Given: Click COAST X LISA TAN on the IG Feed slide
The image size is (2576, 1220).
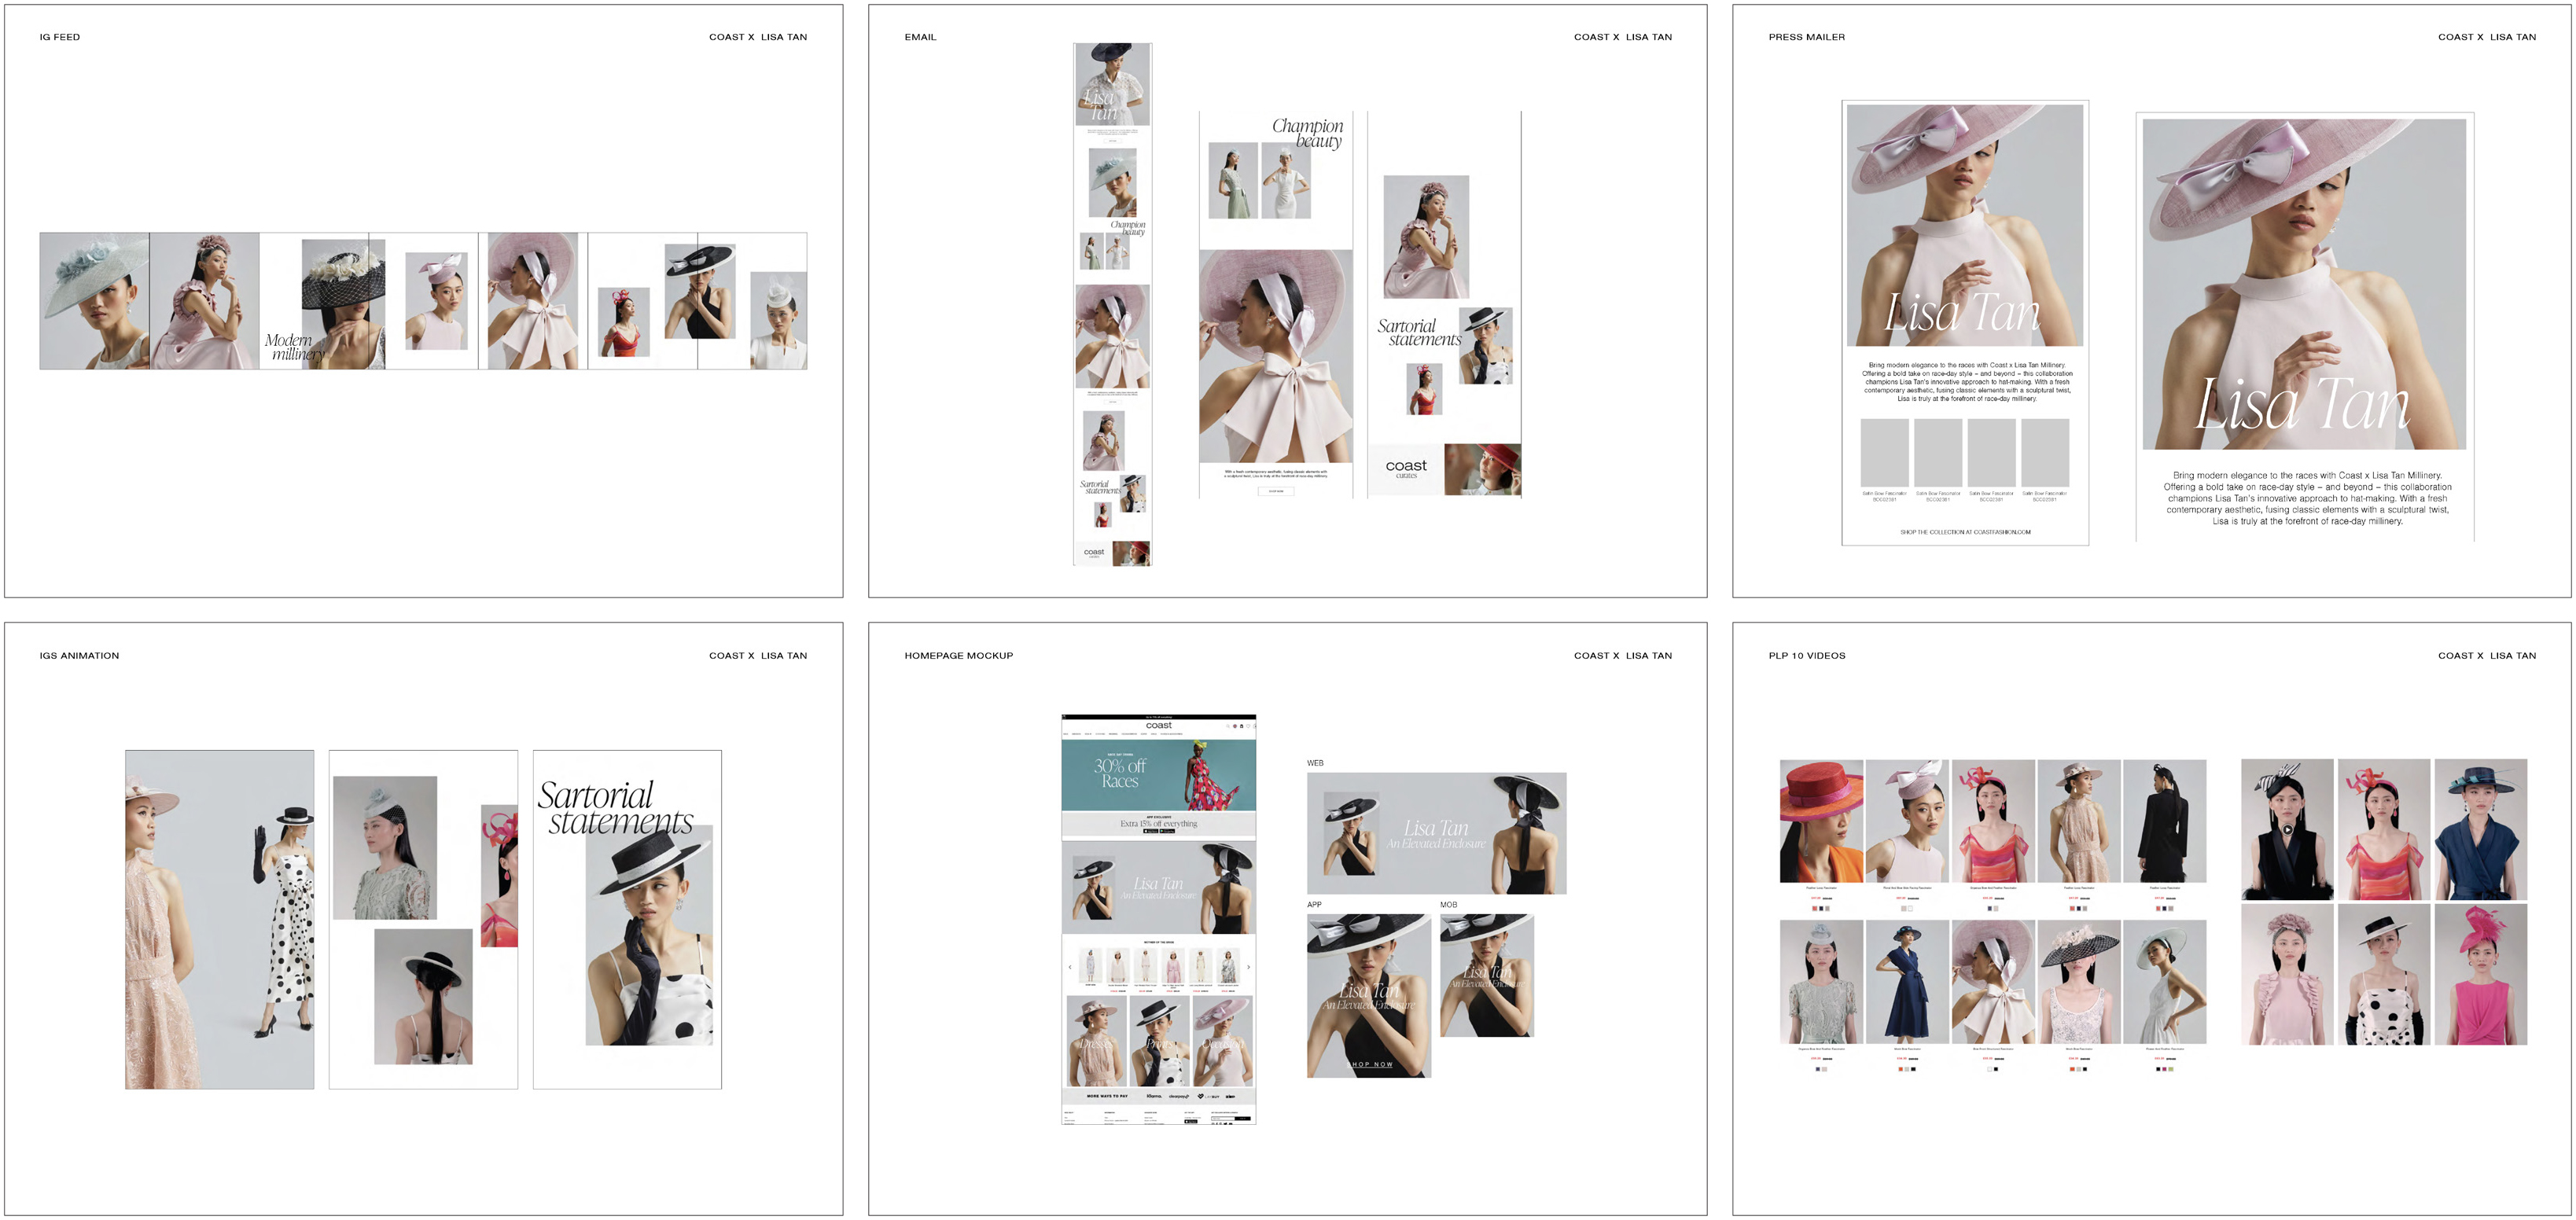Looking at the screenshot, I should click(758, 37).
